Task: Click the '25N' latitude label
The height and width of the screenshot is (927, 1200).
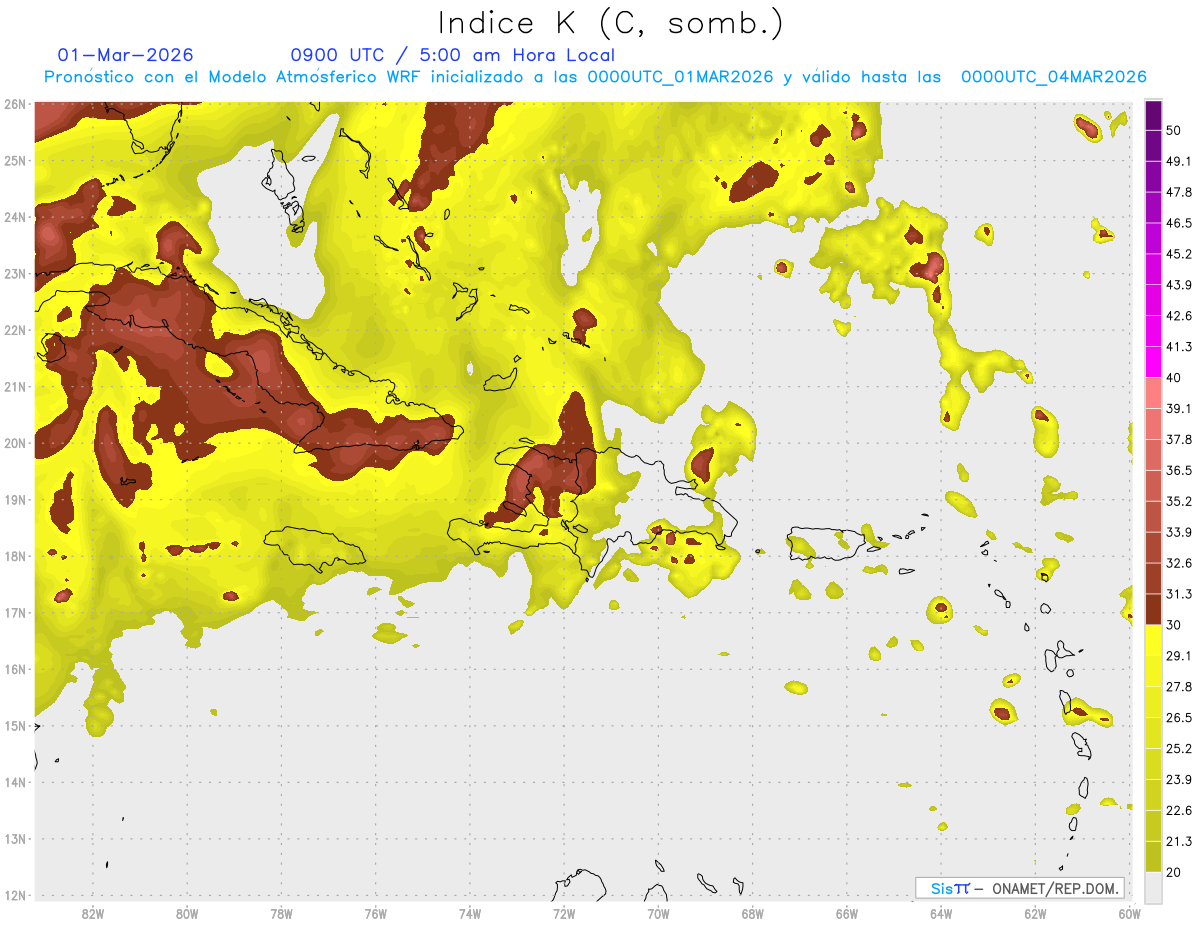Action: 14,160
